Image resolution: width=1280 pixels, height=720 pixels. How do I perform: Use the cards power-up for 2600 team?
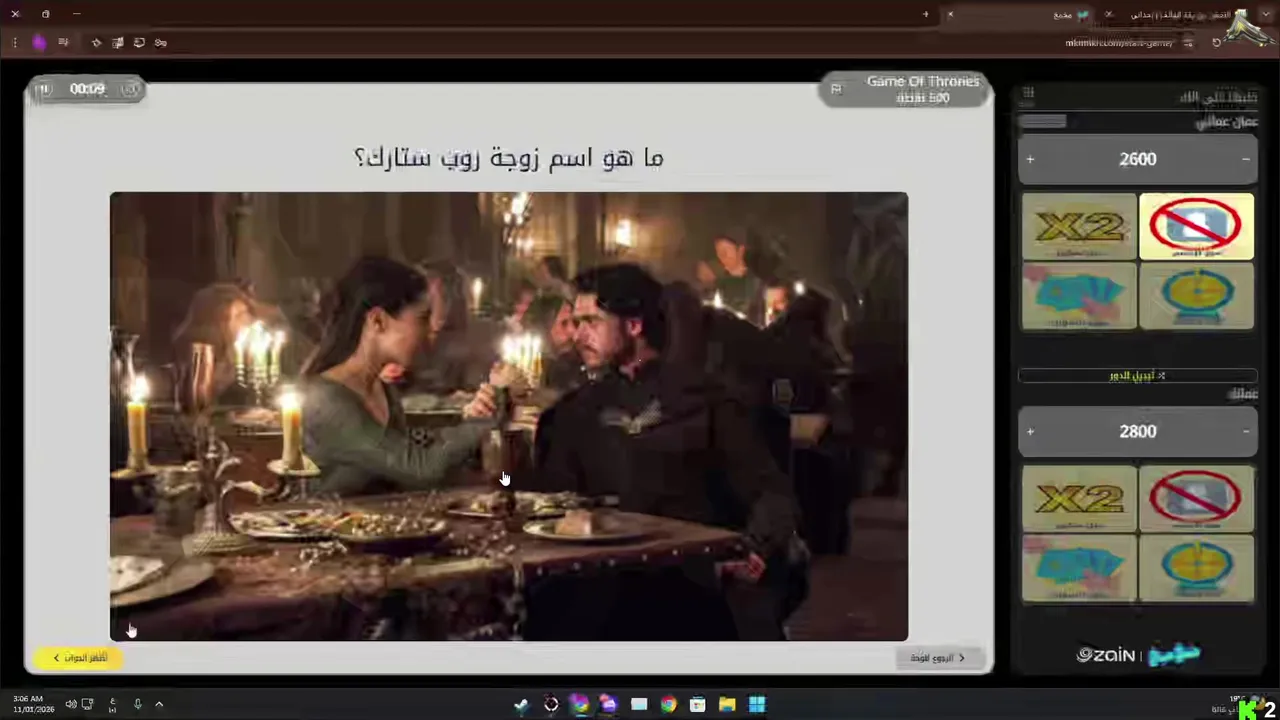1079,296
